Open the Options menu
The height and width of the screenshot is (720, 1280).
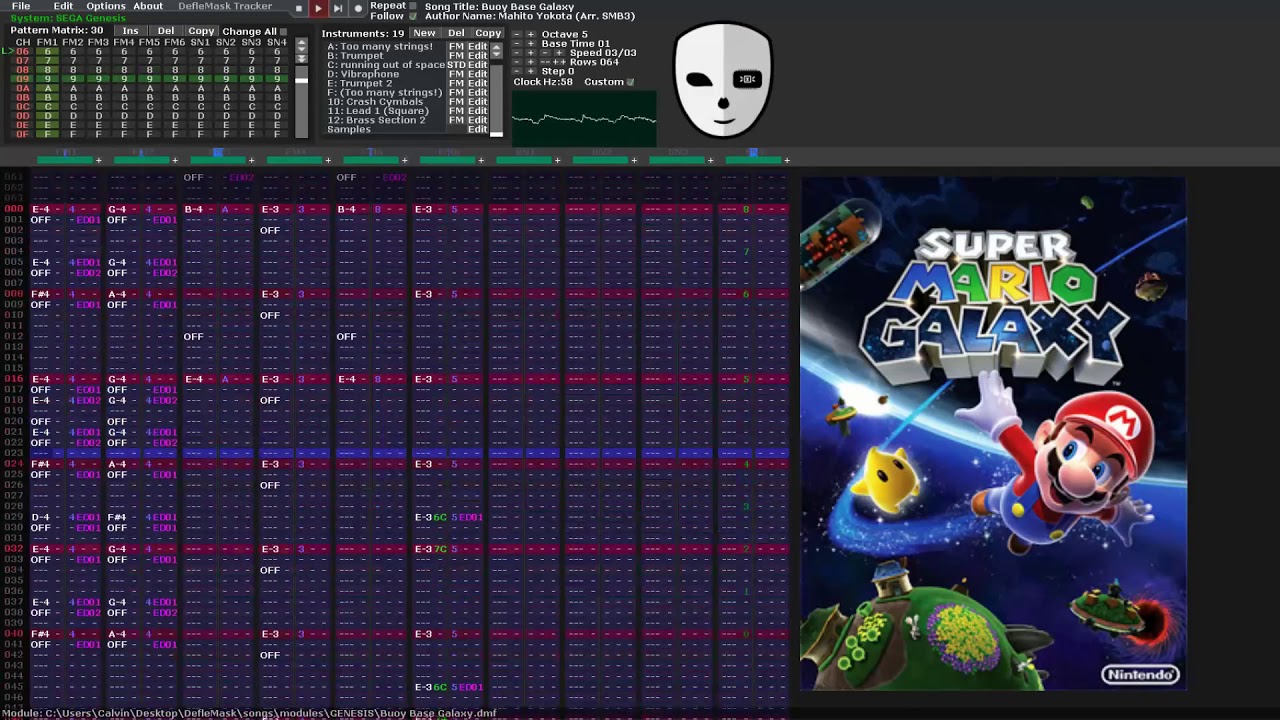[x=105, y=6]
